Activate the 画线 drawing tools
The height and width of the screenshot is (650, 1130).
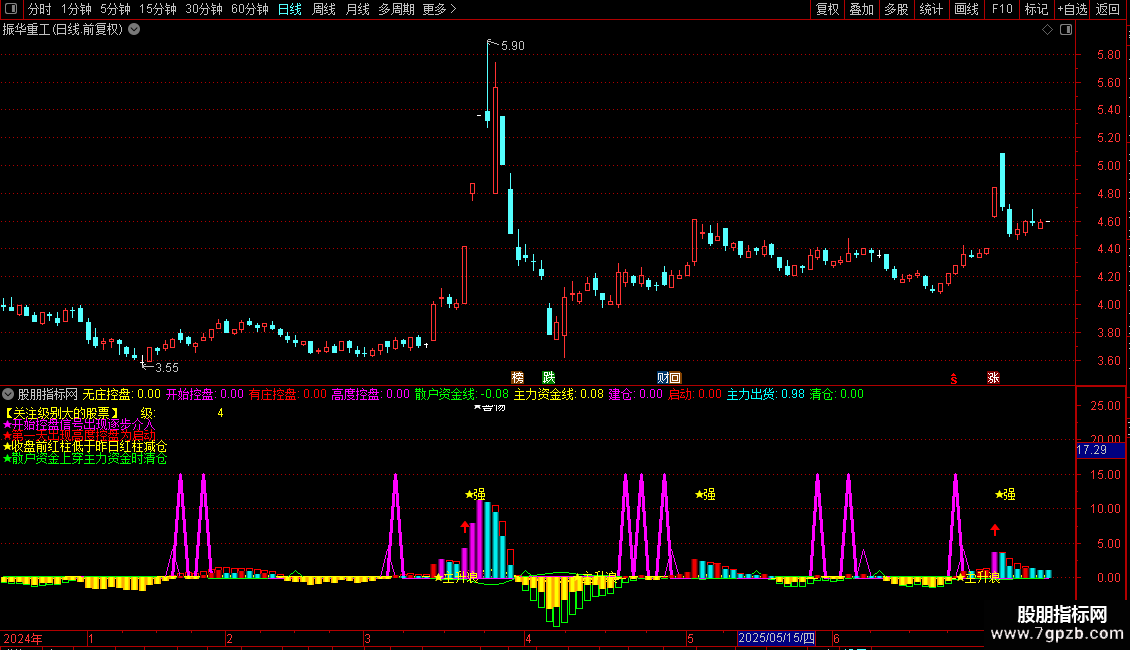coord(966,9)
